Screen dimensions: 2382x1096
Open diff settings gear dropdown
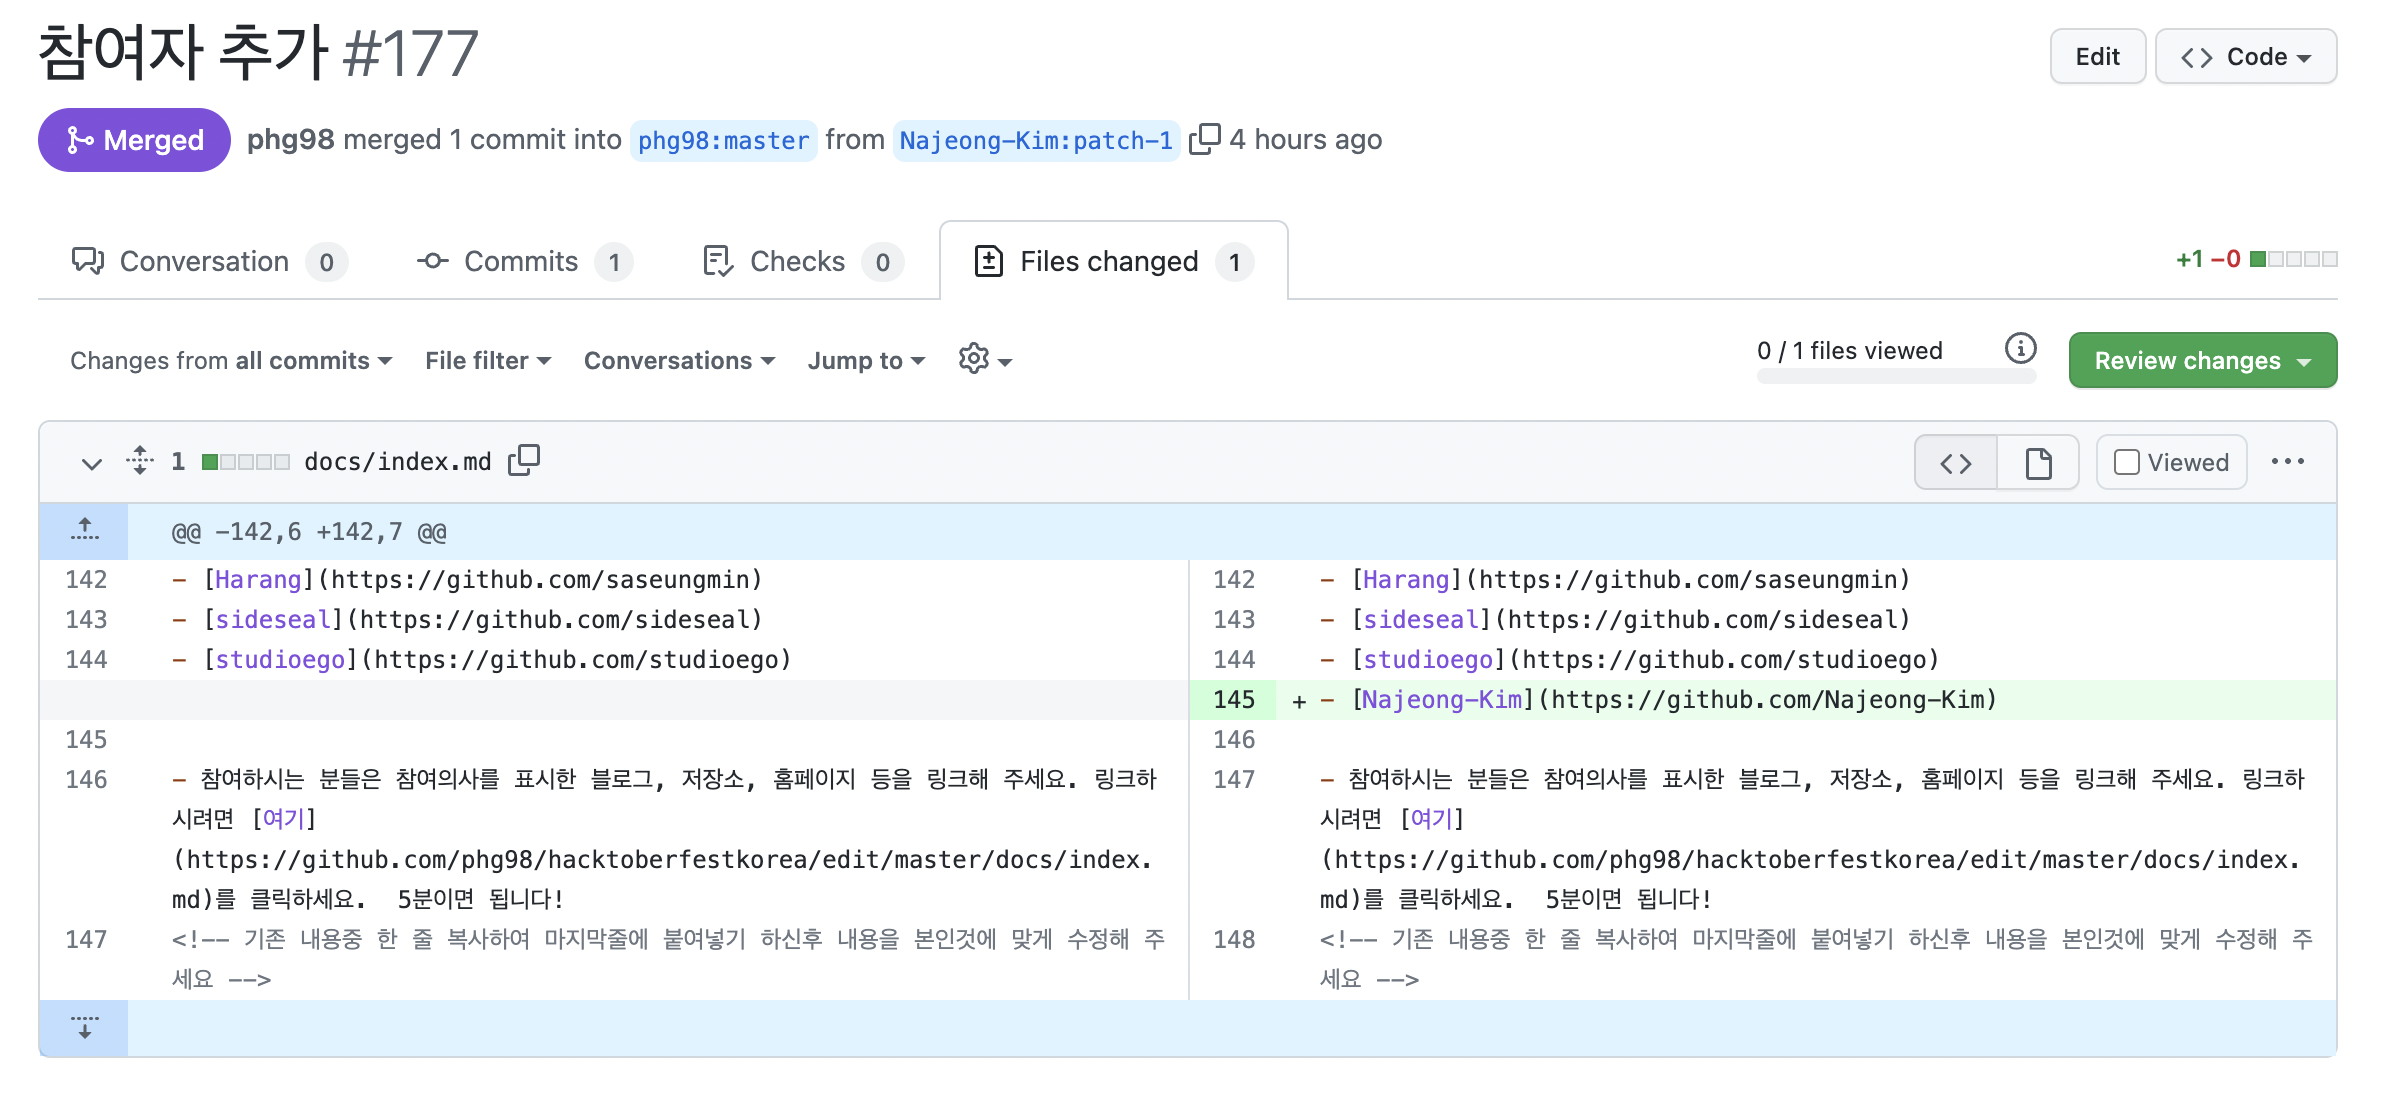click(x=984, y=359)
